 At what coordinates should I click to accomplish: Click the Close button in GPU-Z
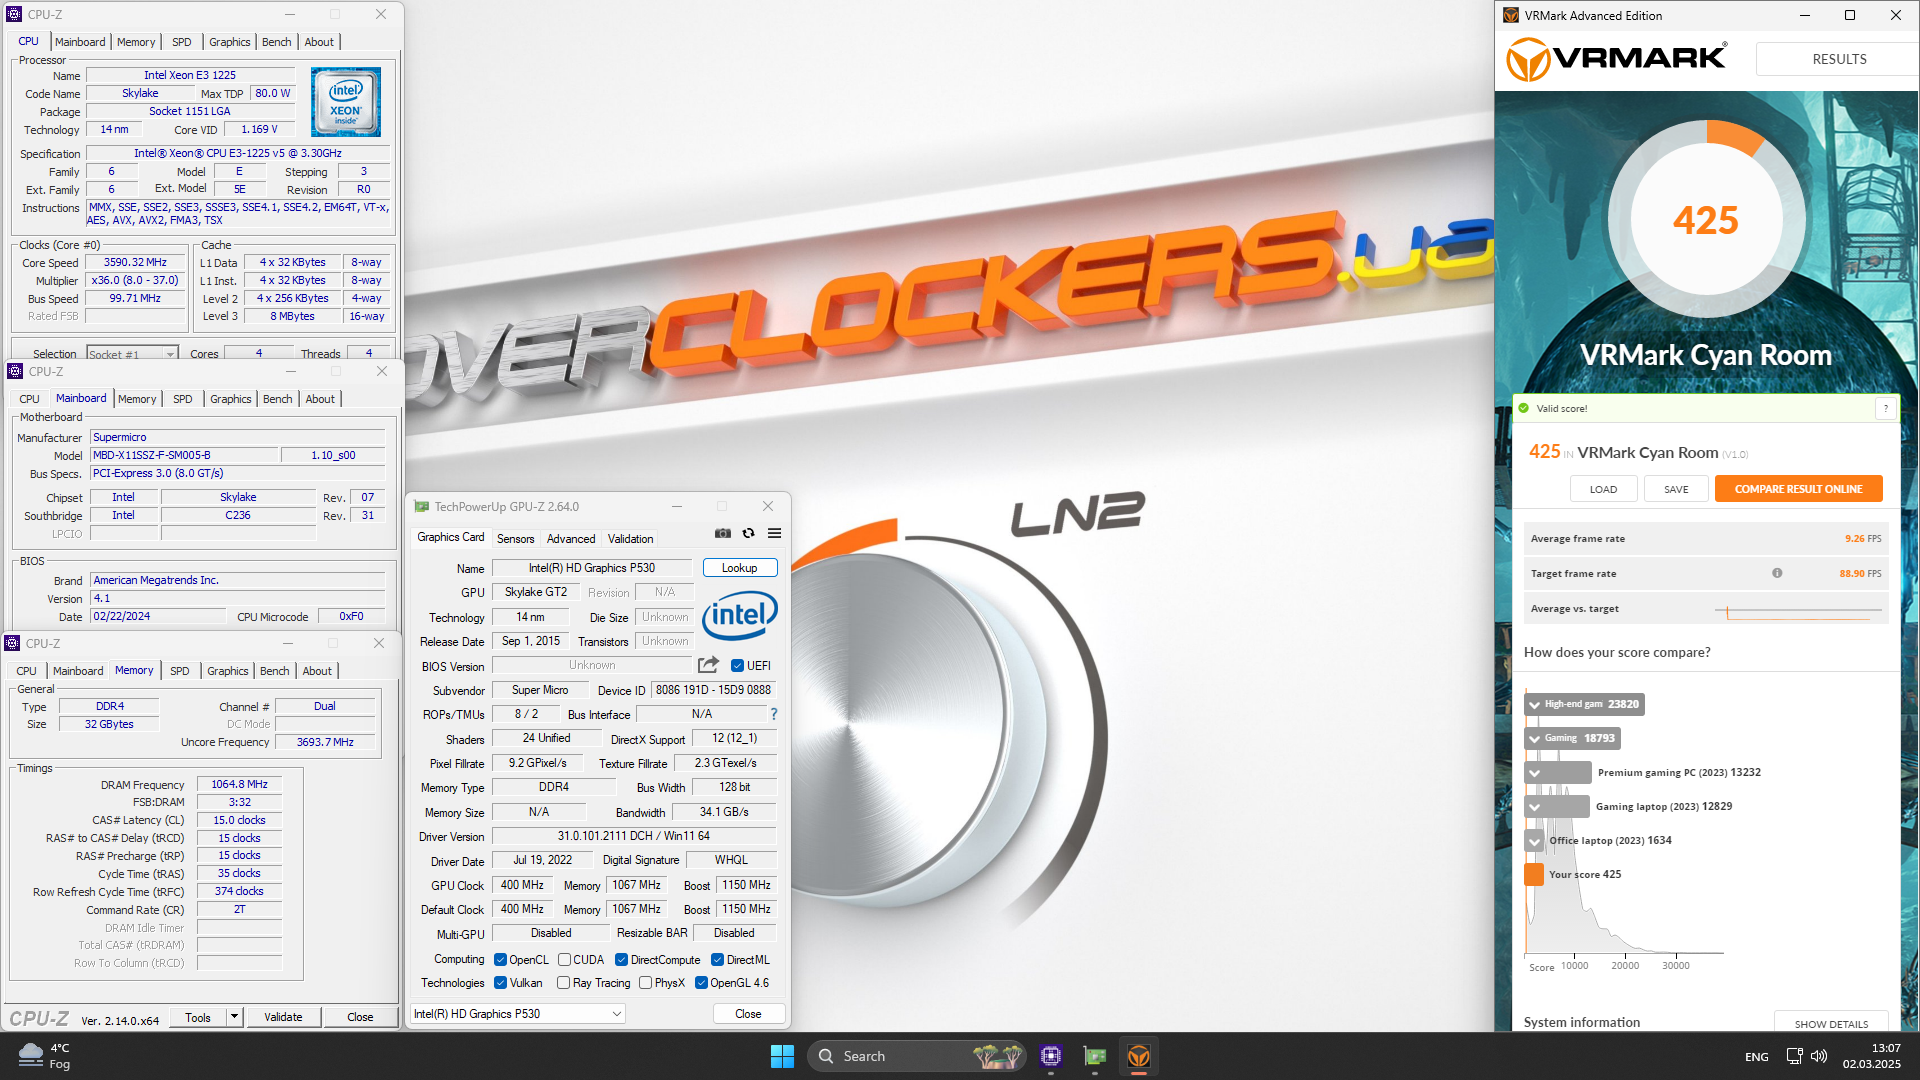(x=748, y=1014)
